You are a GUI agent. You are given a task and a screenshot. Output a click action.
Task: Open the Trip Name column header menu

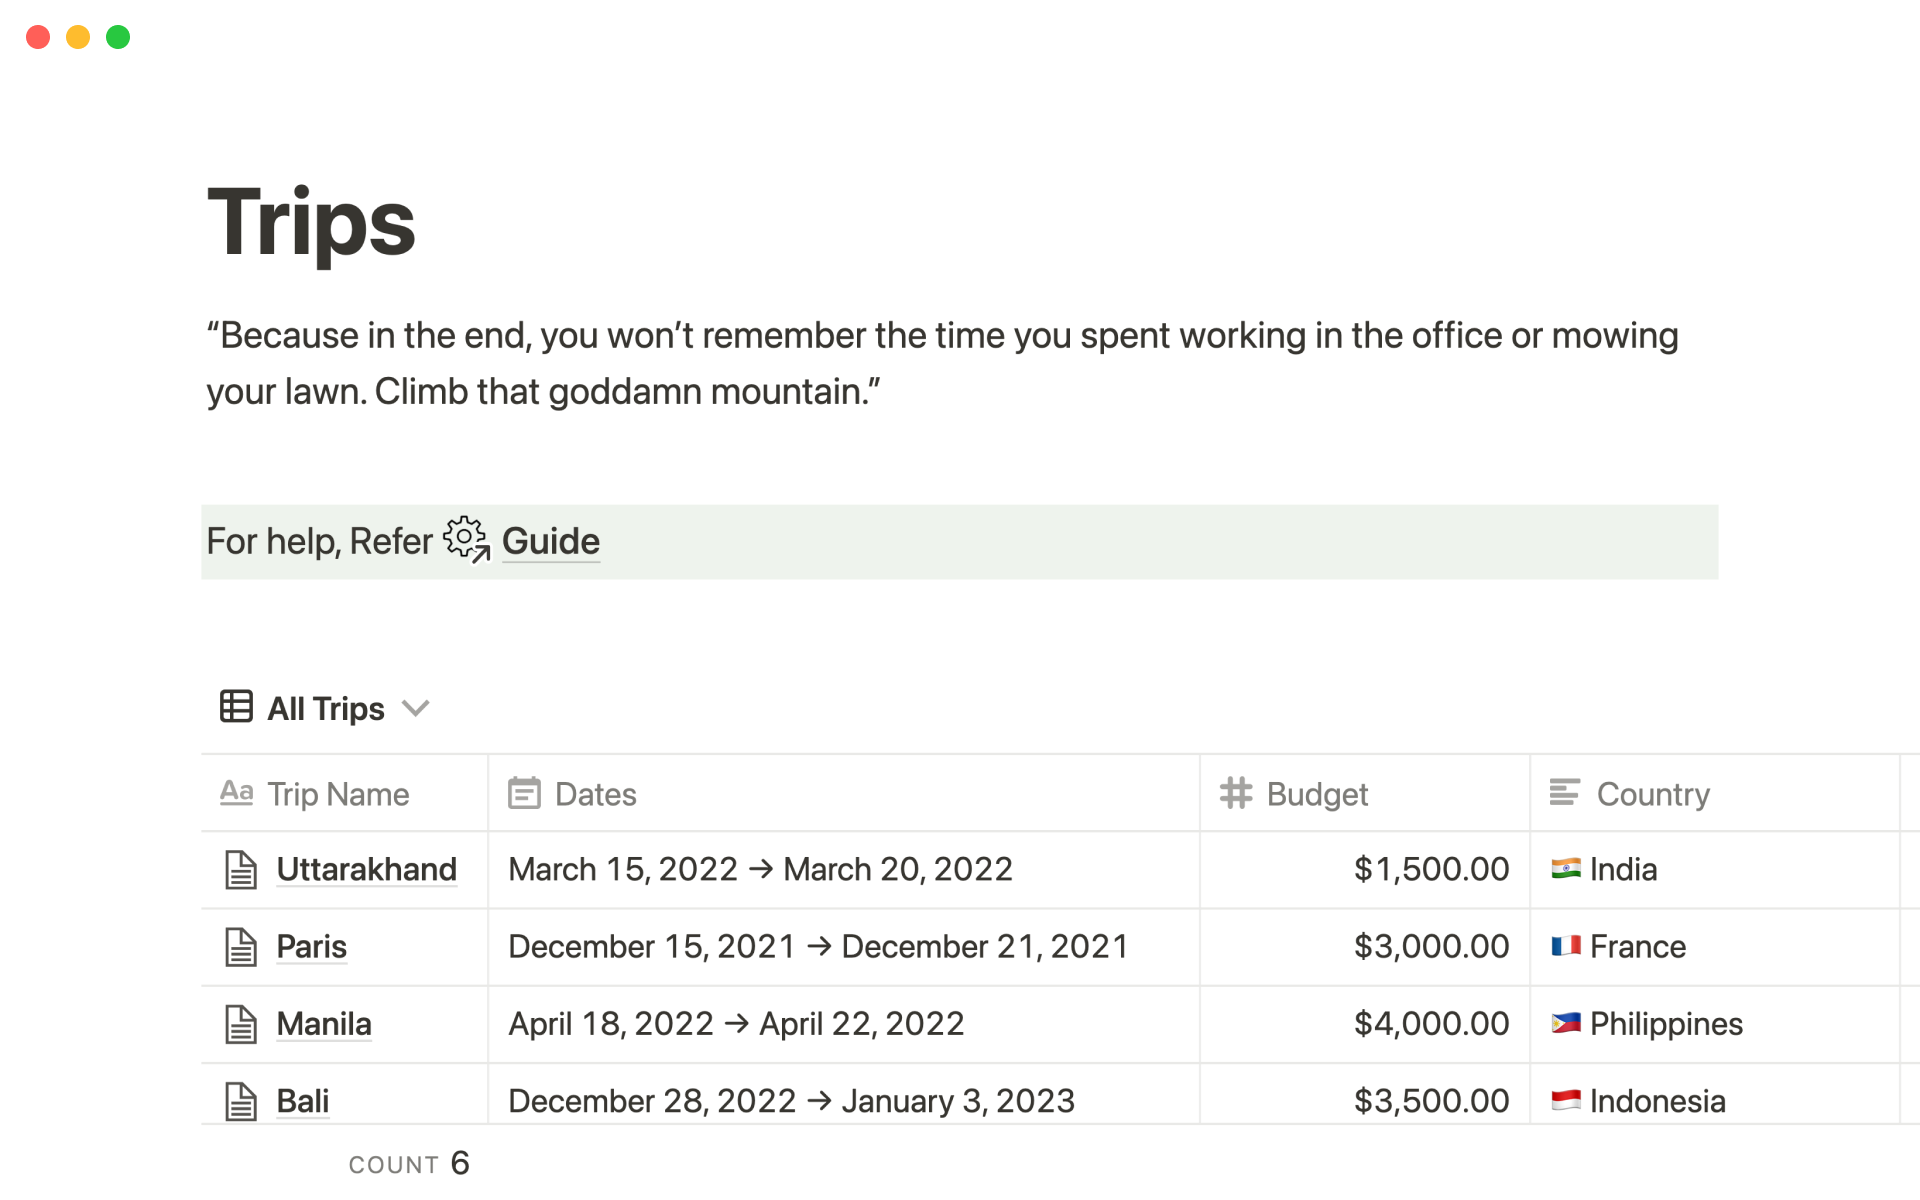coord(338,794)
